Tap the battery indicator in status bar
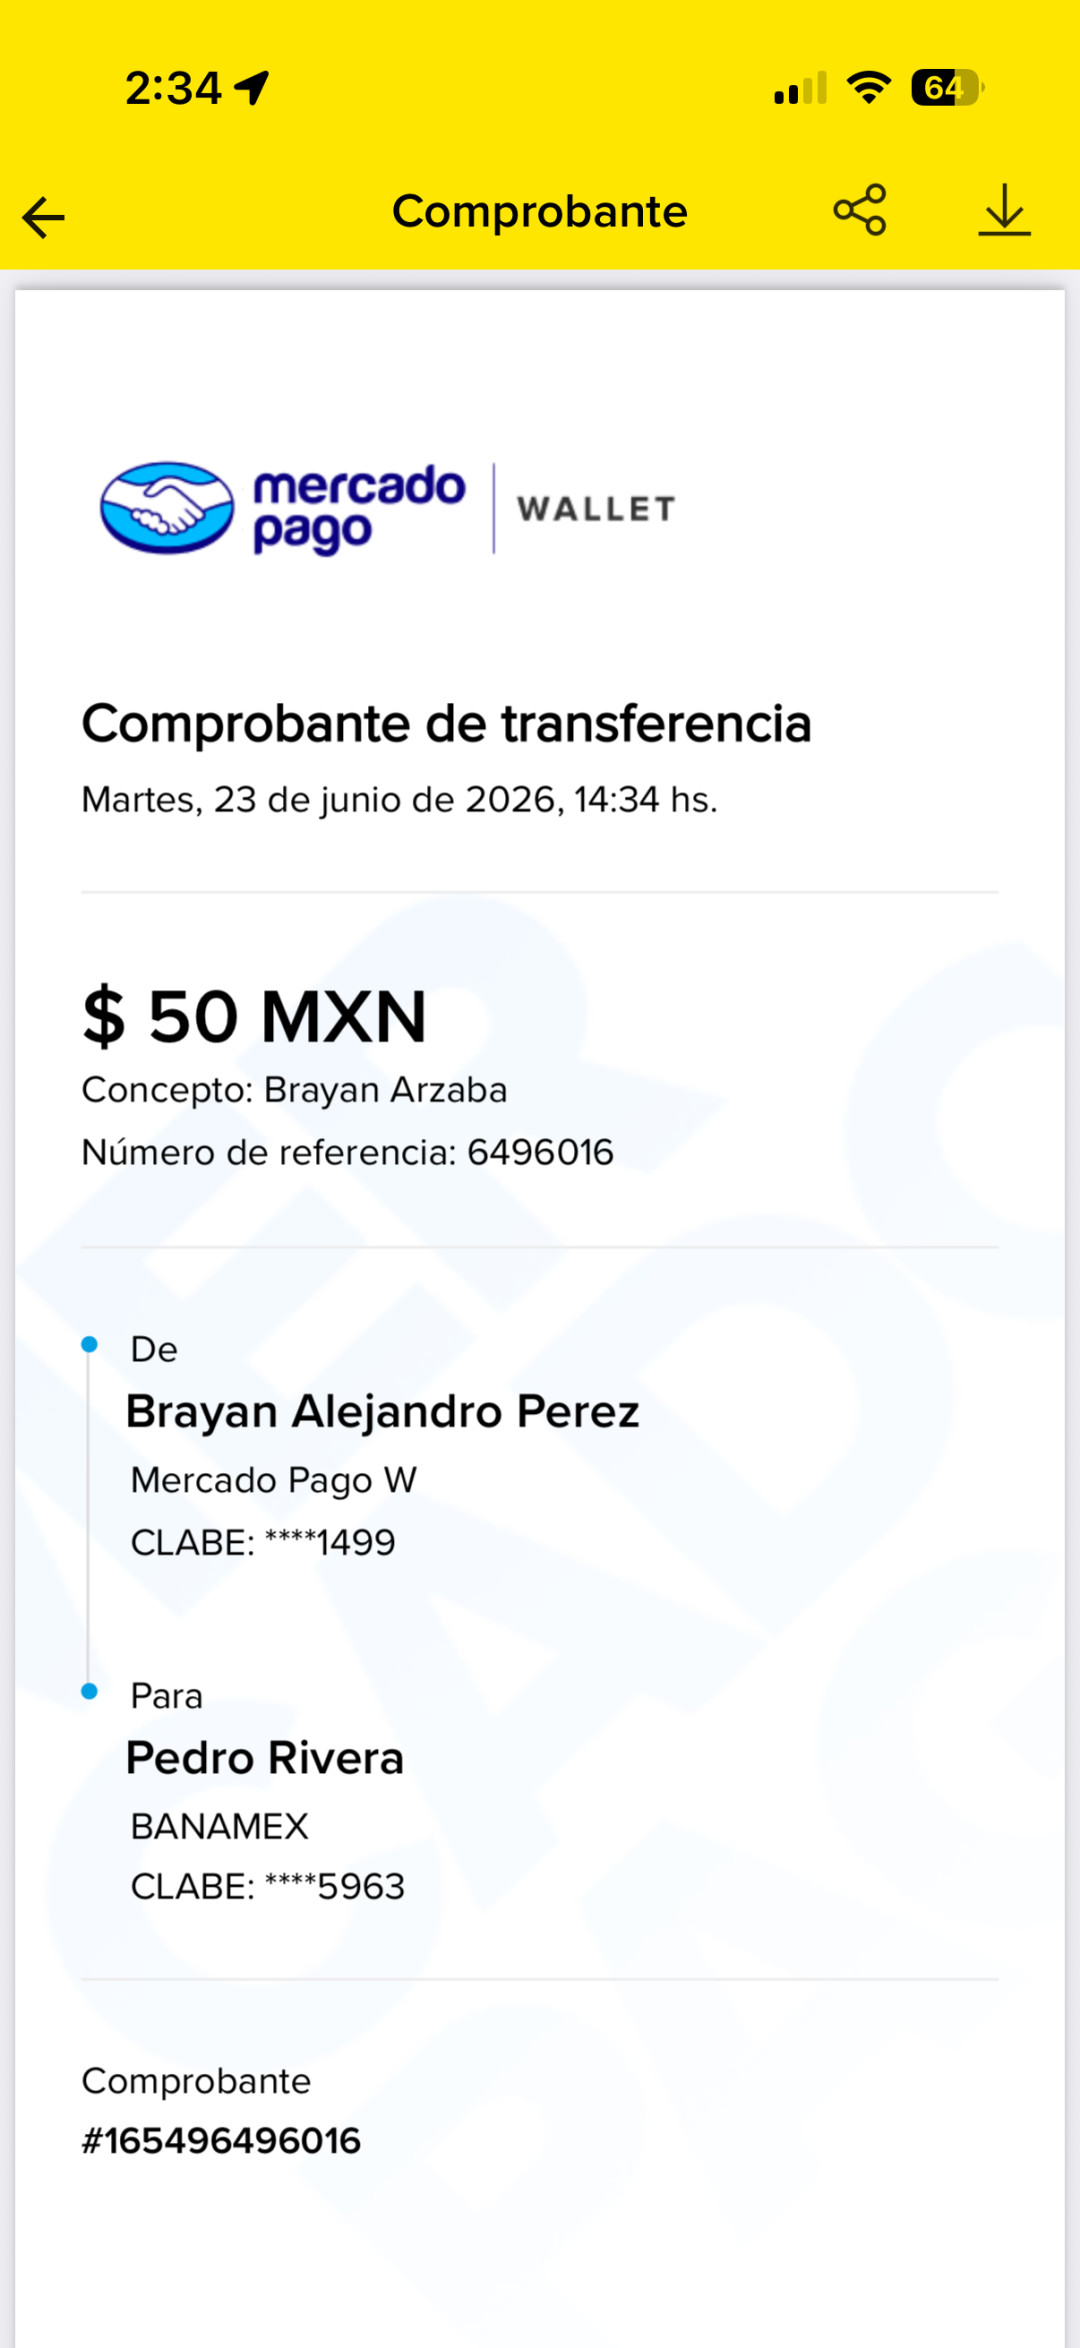The height and width of the screenshot is (2348, 1080). pyautogui.click(x=947, y=88)
